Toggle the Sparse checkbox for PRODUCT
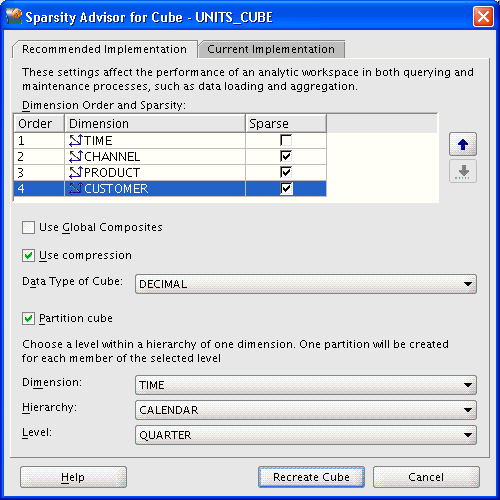This screenshot has width=500, height=500. pyautogui.click(x=286, y=172)
